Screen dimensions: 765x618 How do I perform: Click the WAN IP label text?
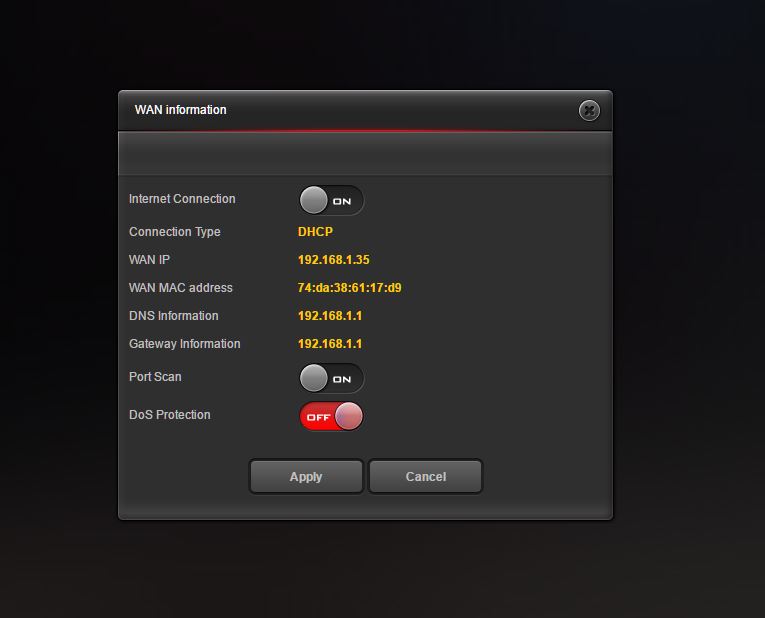150,260
